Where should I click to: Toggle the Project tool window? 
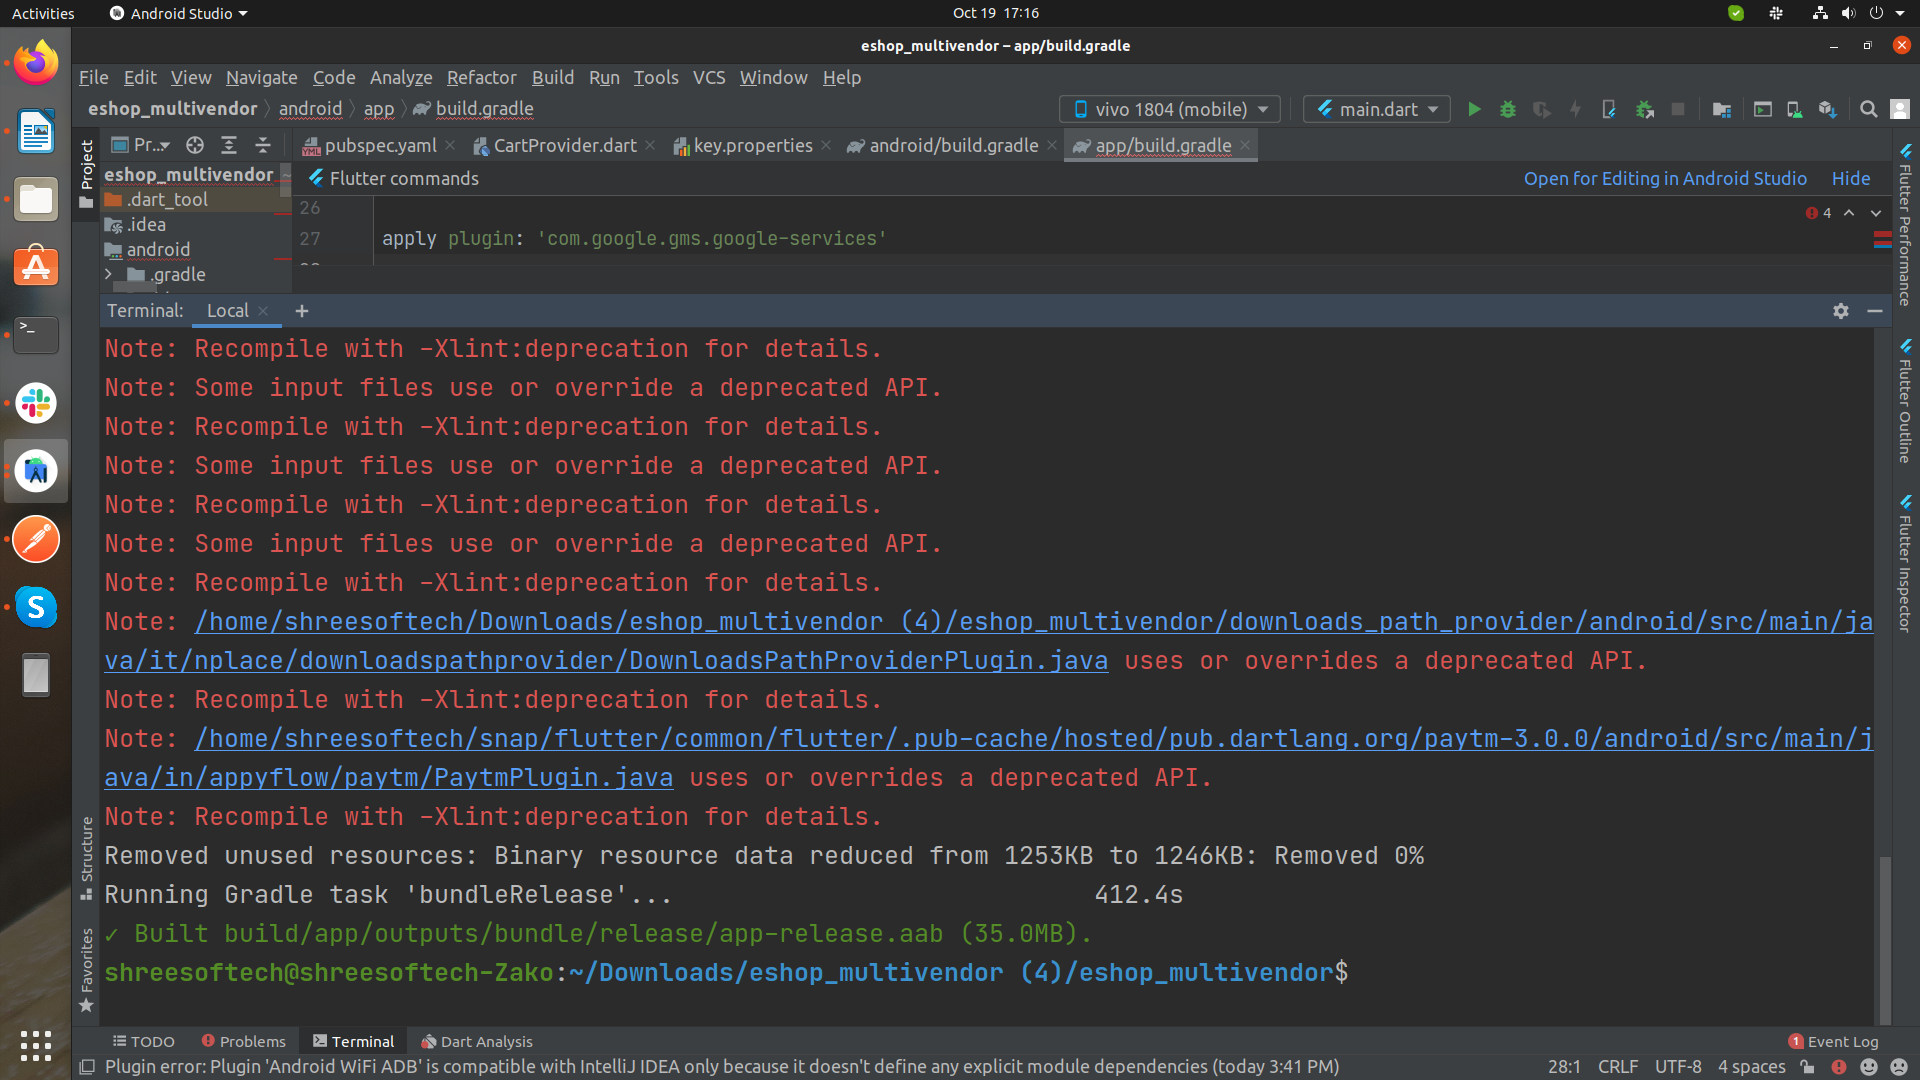[87, 172]
